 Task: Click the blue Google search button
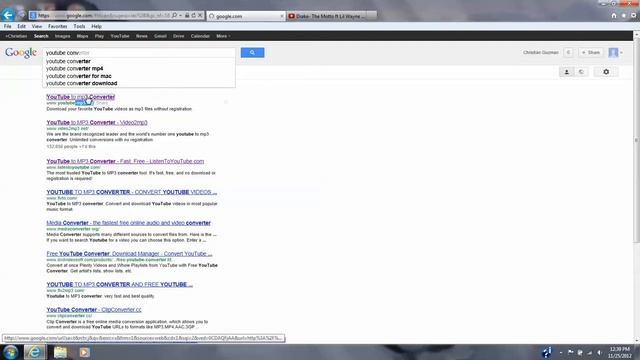(252, 53)
